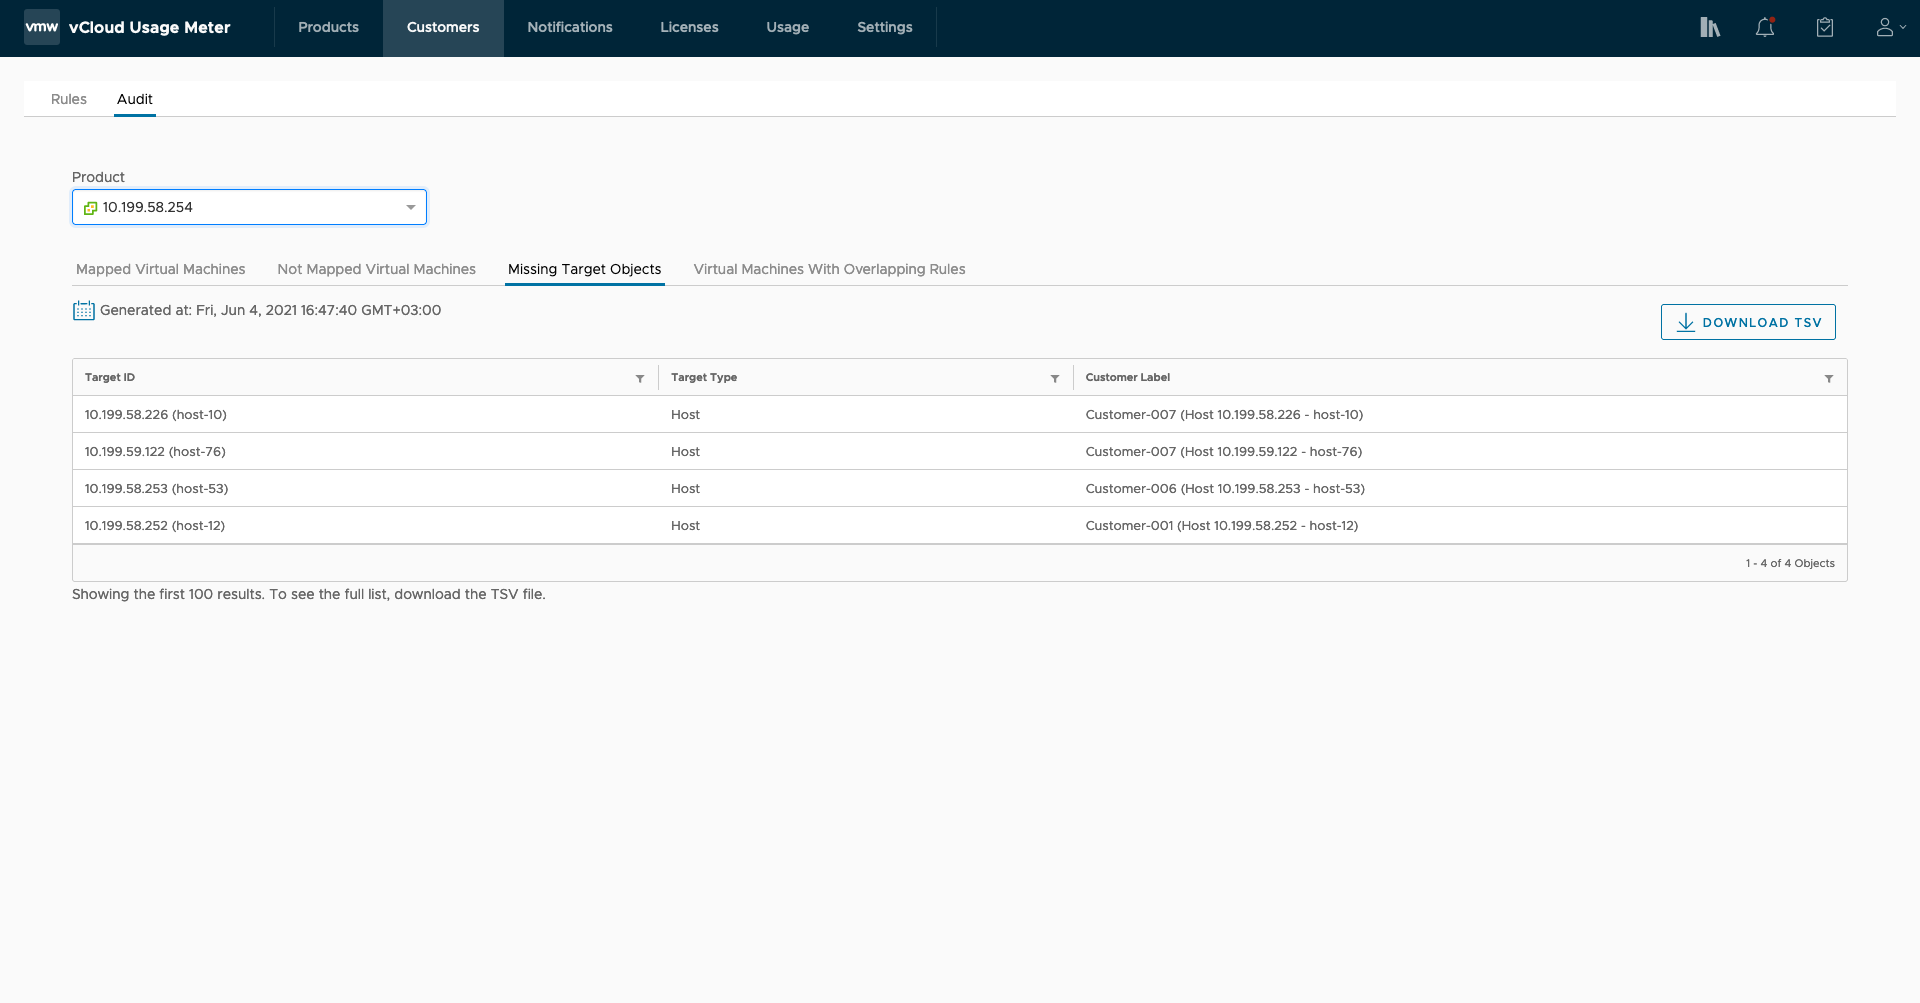Click the clipboard checklist icon
Image resolution: width=1920 pixels, height=1003 pixels.
pyautogui.click(x=1825, y=27)
